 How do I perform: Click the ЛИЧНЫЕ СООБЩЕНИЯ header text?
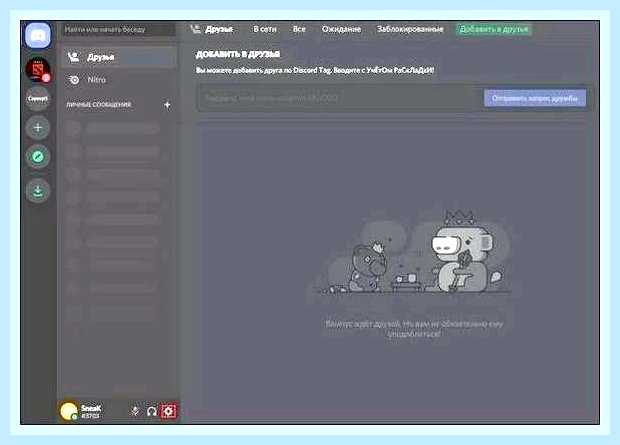click(x=98, y=105)
